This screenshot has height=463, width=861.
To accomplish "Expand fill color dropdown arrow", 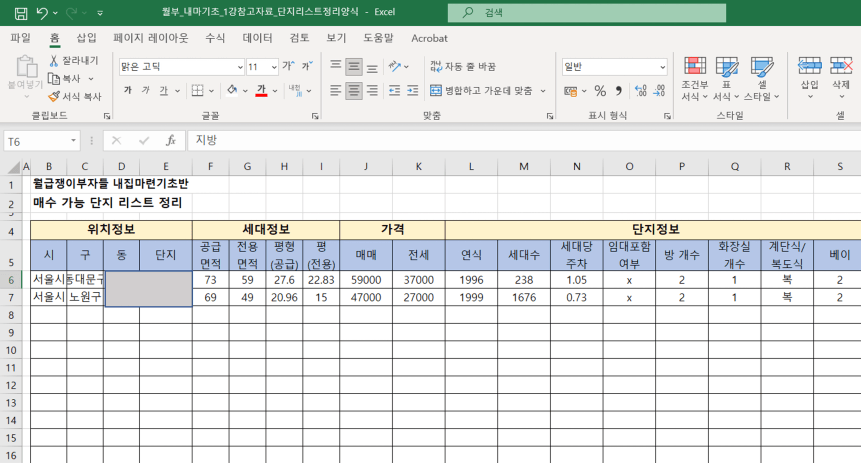I will [245, 91].
